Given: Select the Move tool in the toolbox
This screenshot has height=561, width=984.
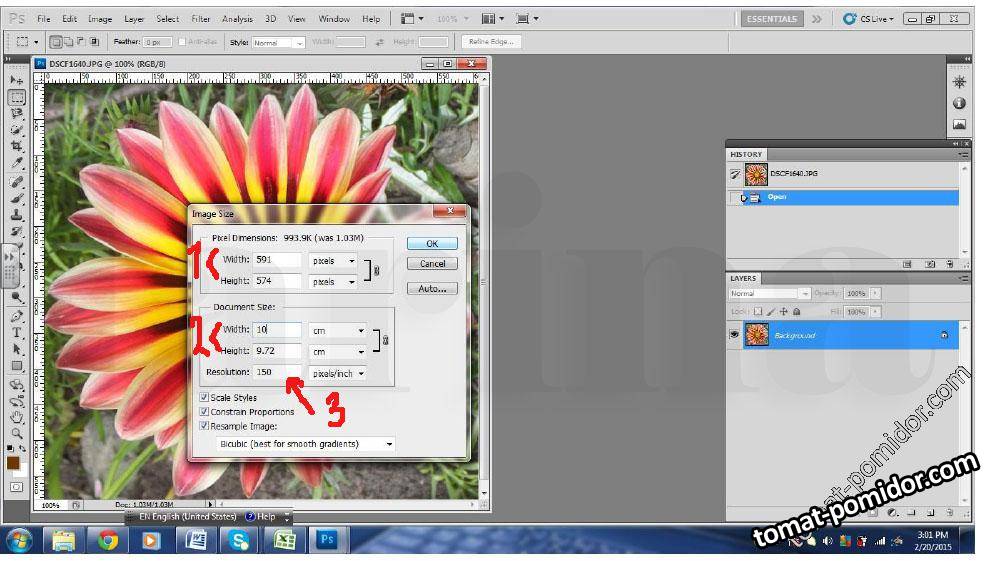Looking at the screenshot, I should coord(17,79).
